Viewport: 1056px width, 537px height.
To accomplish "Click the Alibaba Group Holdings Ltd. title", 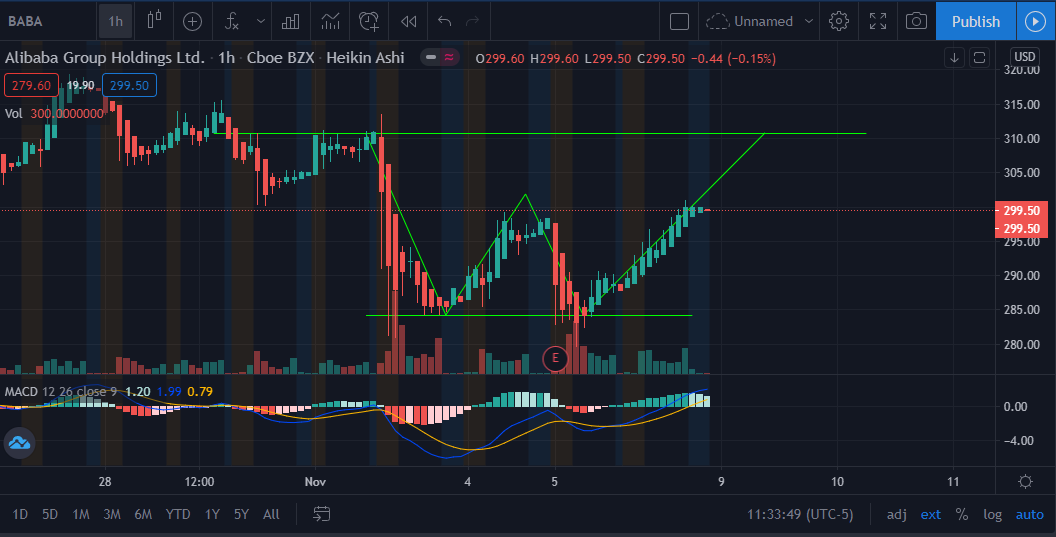I will click(104, 58).
